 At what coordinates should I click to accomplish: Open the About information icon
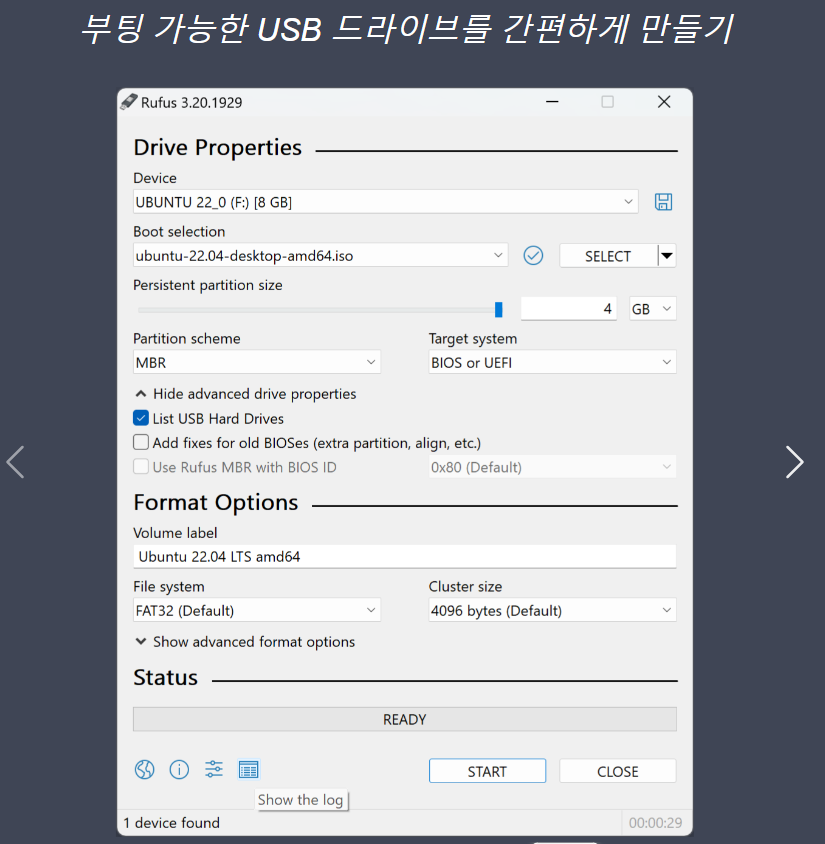[x=179, y=769]
